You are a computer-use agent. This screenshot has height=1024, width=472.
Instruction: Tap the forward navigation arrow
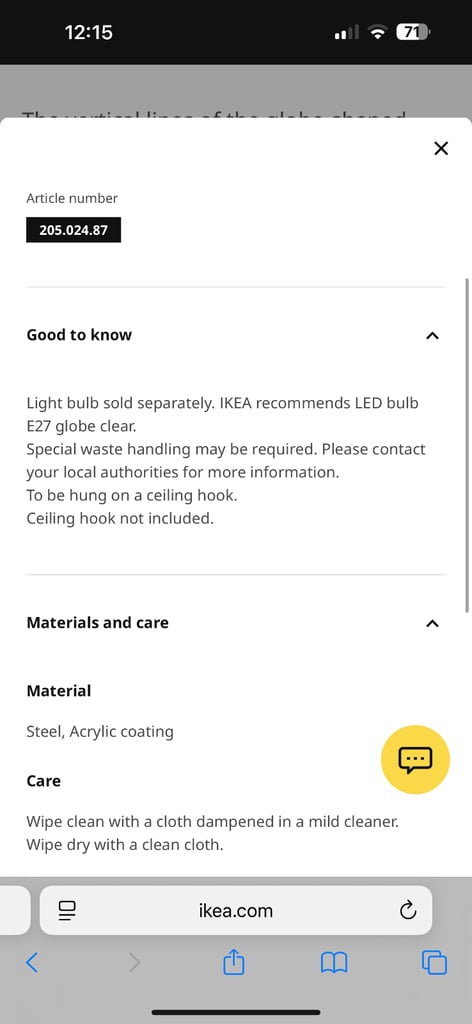pos(134,962)
